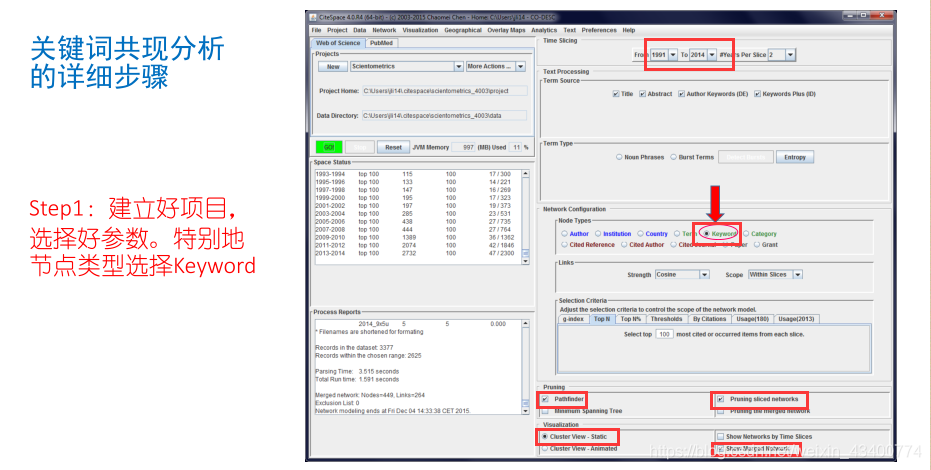This screenshot has width=931, height=470.
Task: Open the More Actions dropdown
Action: (520, 66)
